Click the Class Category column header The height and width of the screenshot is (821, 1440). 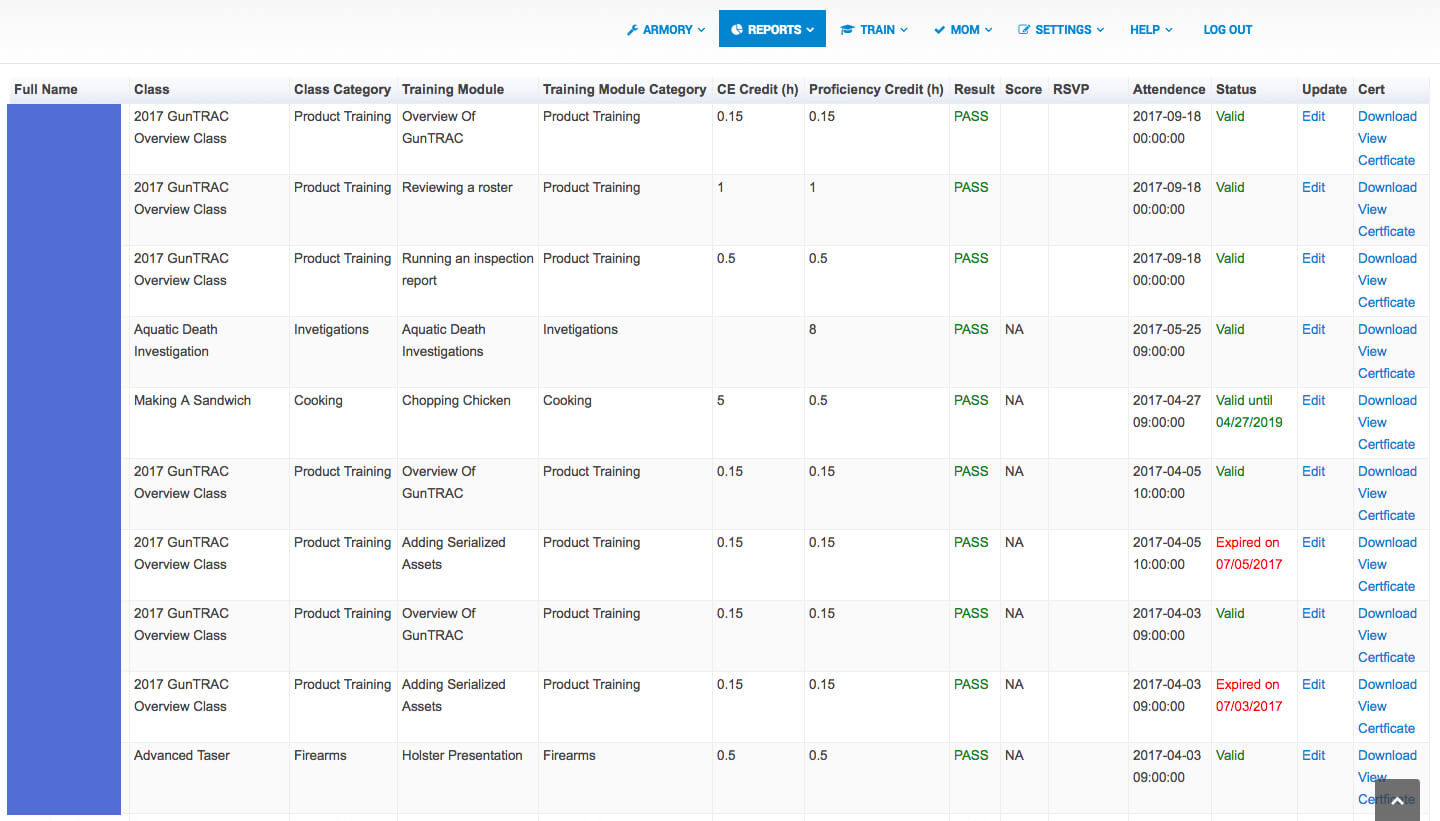click(342, 89)
